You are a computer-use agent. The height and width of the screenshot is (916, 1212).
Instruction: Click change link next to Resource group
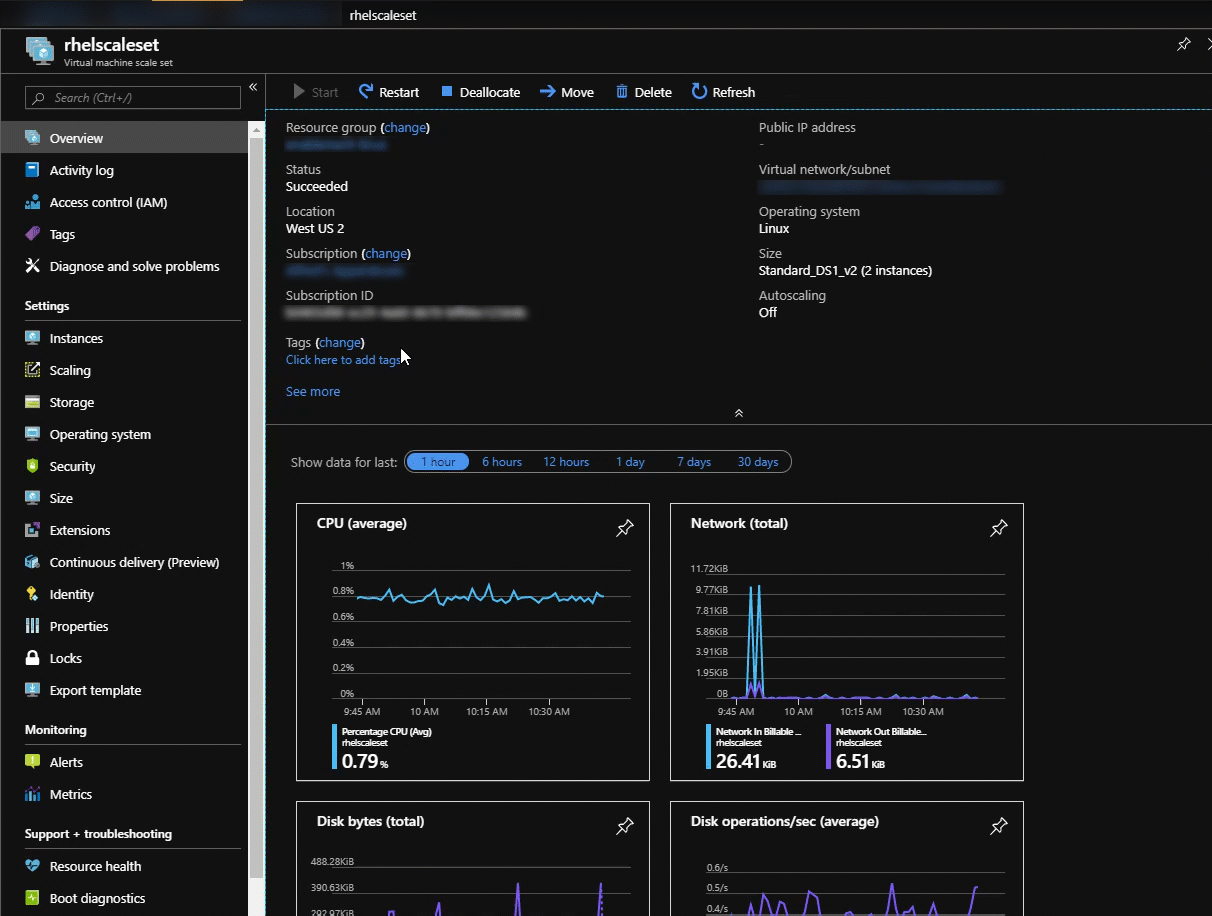[x=405, y=128]
